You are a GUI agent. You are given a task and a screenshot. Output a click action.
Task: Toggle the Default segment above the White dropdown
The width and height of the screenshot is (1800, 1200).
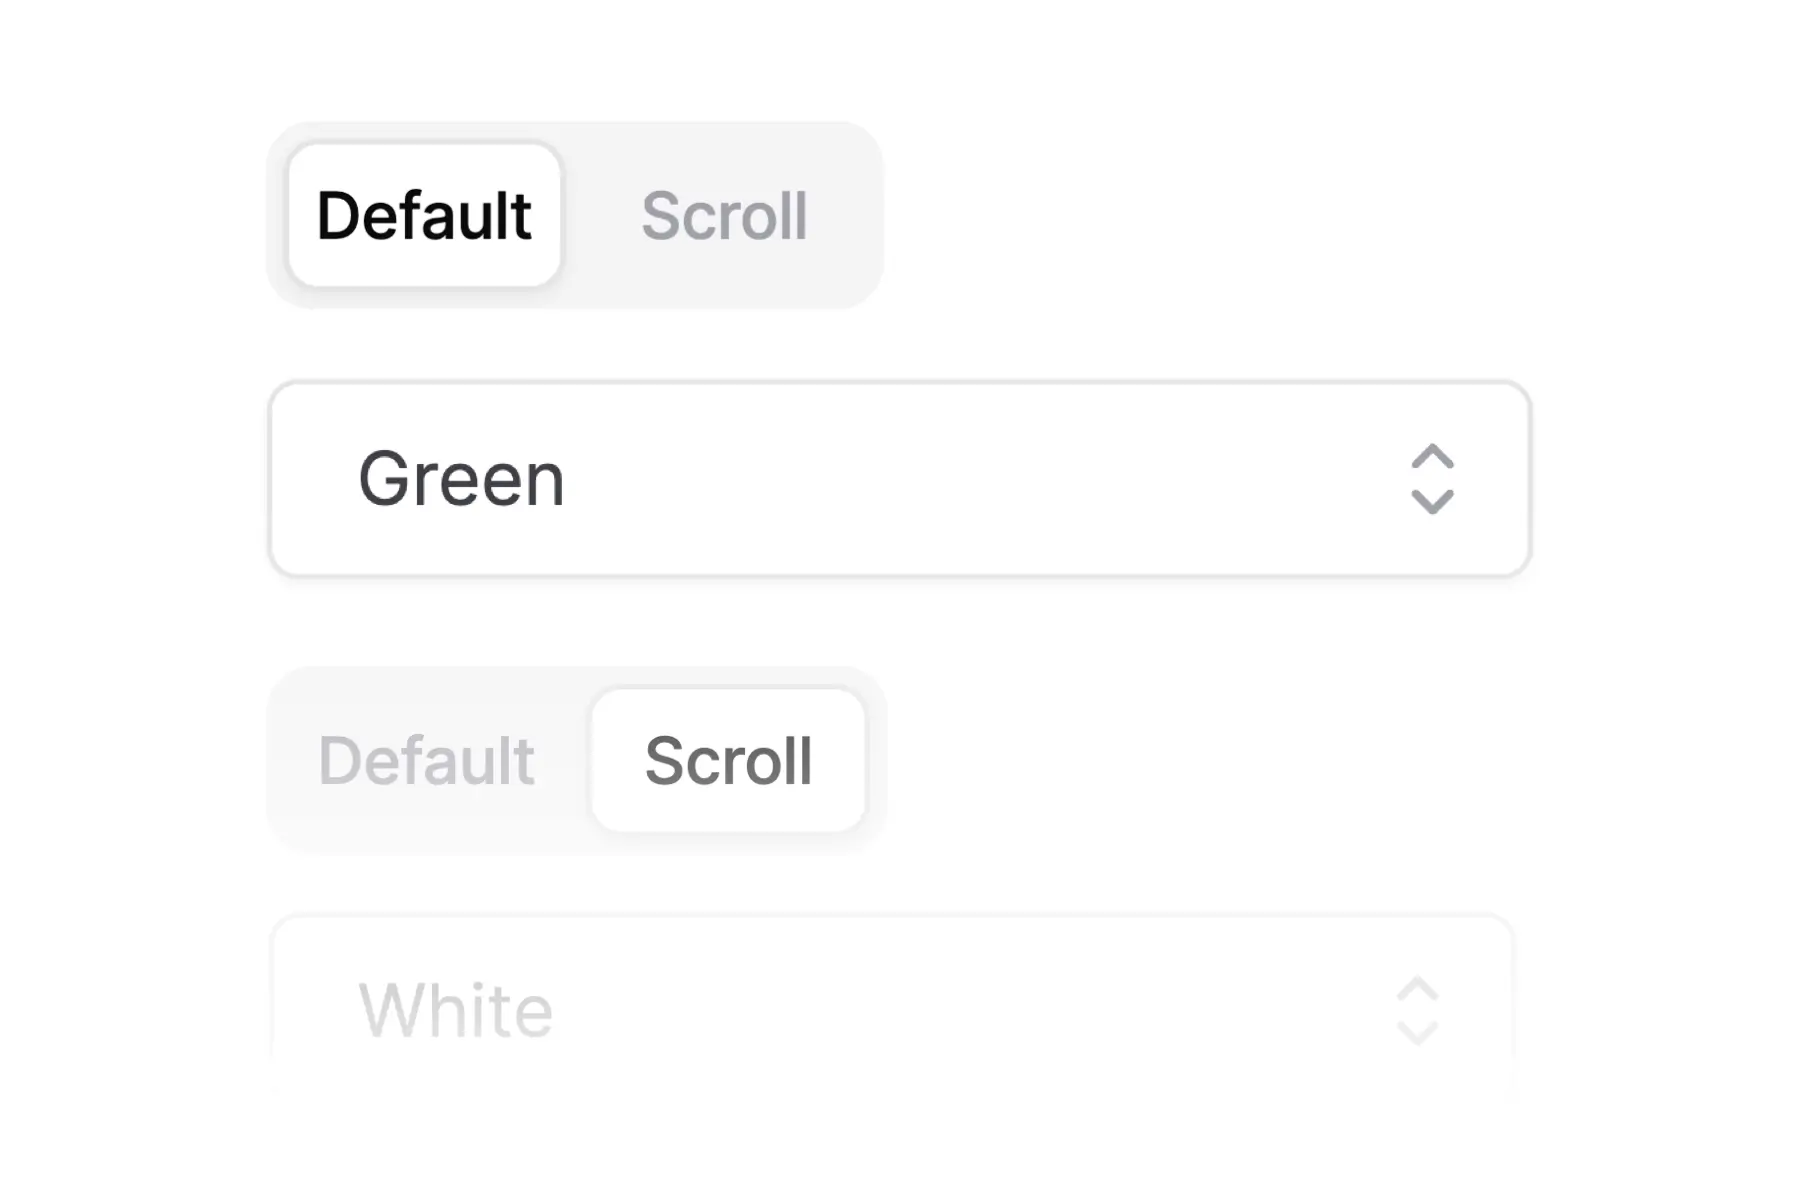[426, 761]
